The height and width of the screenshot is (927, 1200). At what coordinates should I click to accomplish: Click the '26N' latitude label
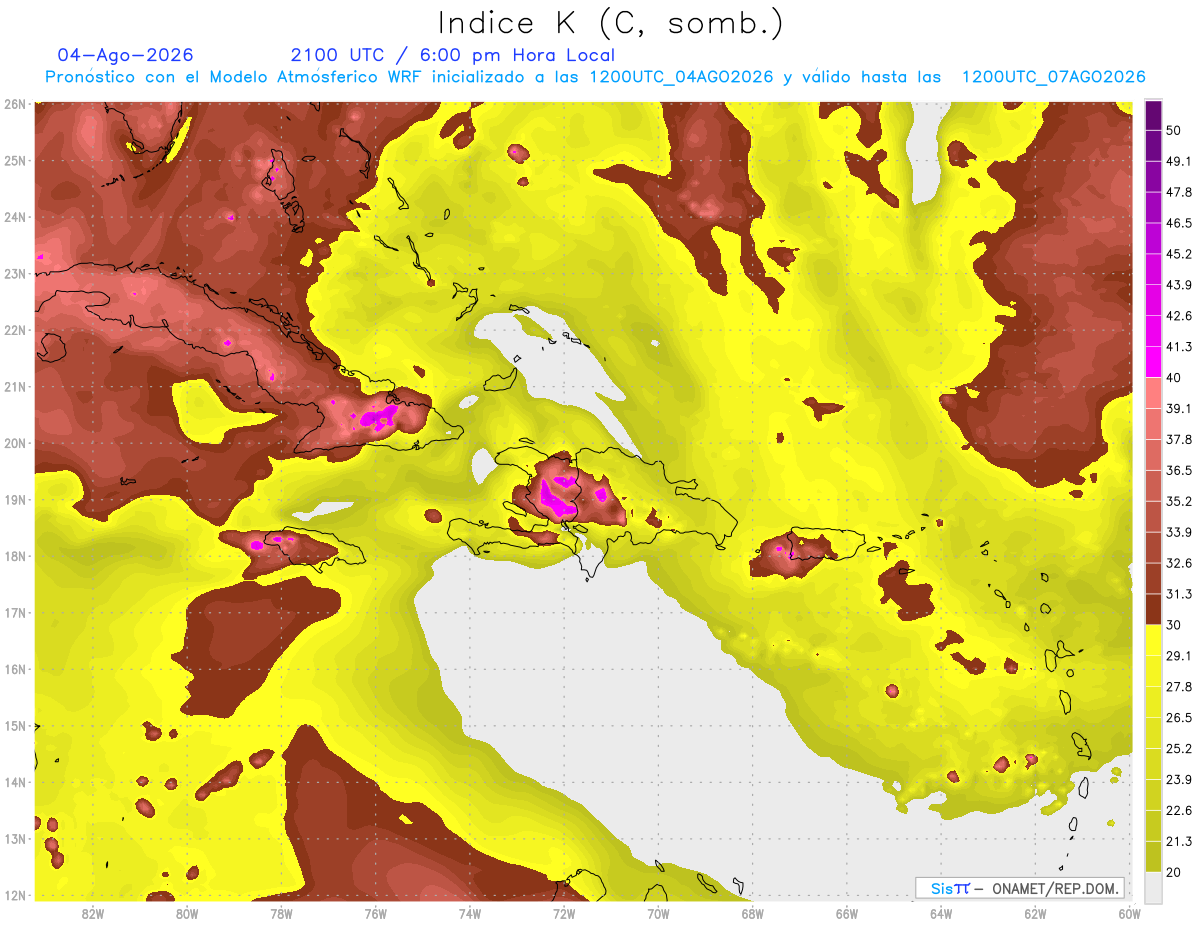(15, 104)
